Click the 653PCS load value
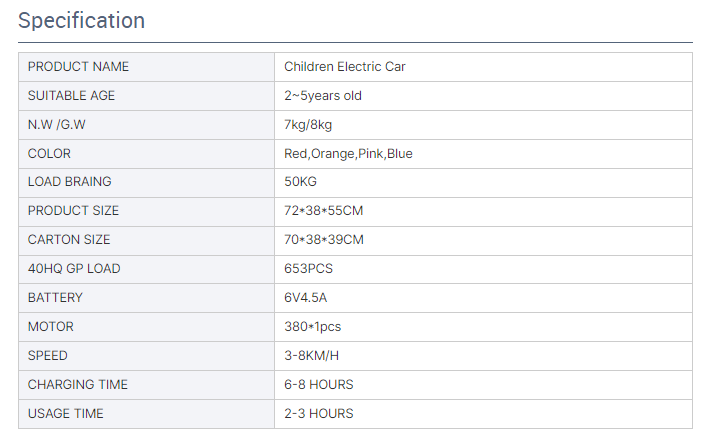The height and width of the screenshot is (438, 712). pyautogui.click(x=308, y=269)
